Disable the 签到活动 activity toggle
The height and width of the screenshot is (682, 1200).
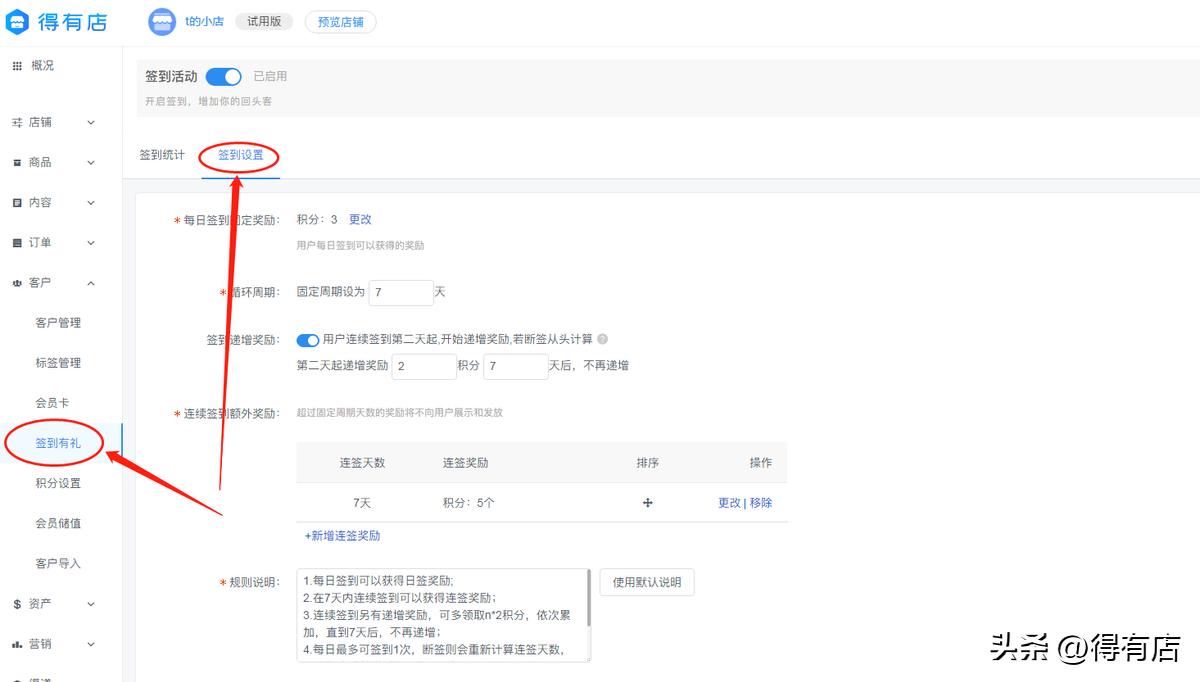tap(223, 74)
